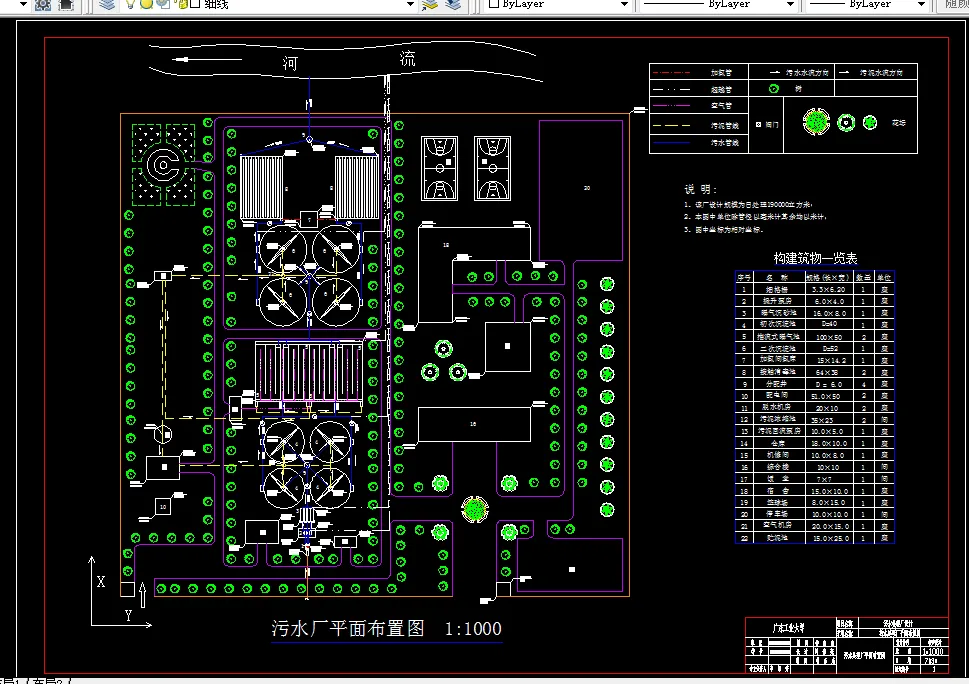Screen dimensions: 969x684
Task: Click note line 3 about coordinates
Action: [724, 229]
